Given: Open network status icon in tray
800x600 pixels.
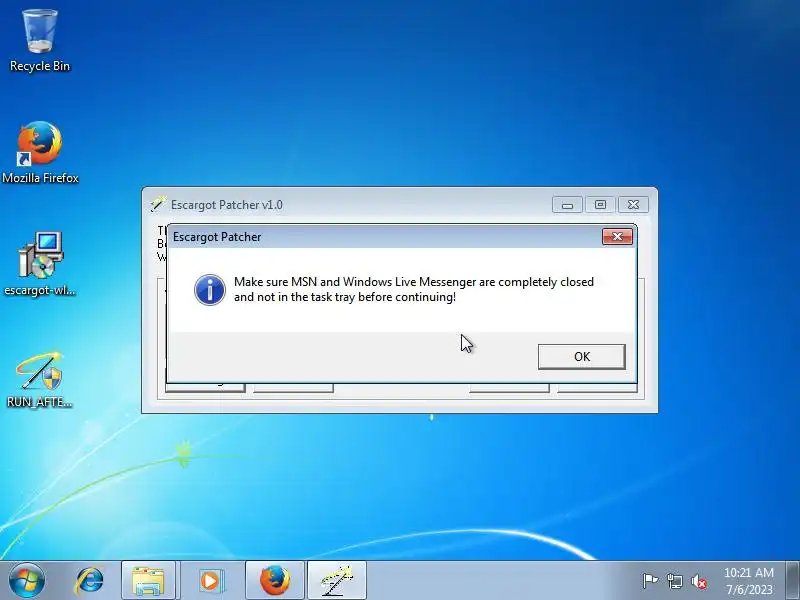Looking at the screenshot, I should point(675,581).
